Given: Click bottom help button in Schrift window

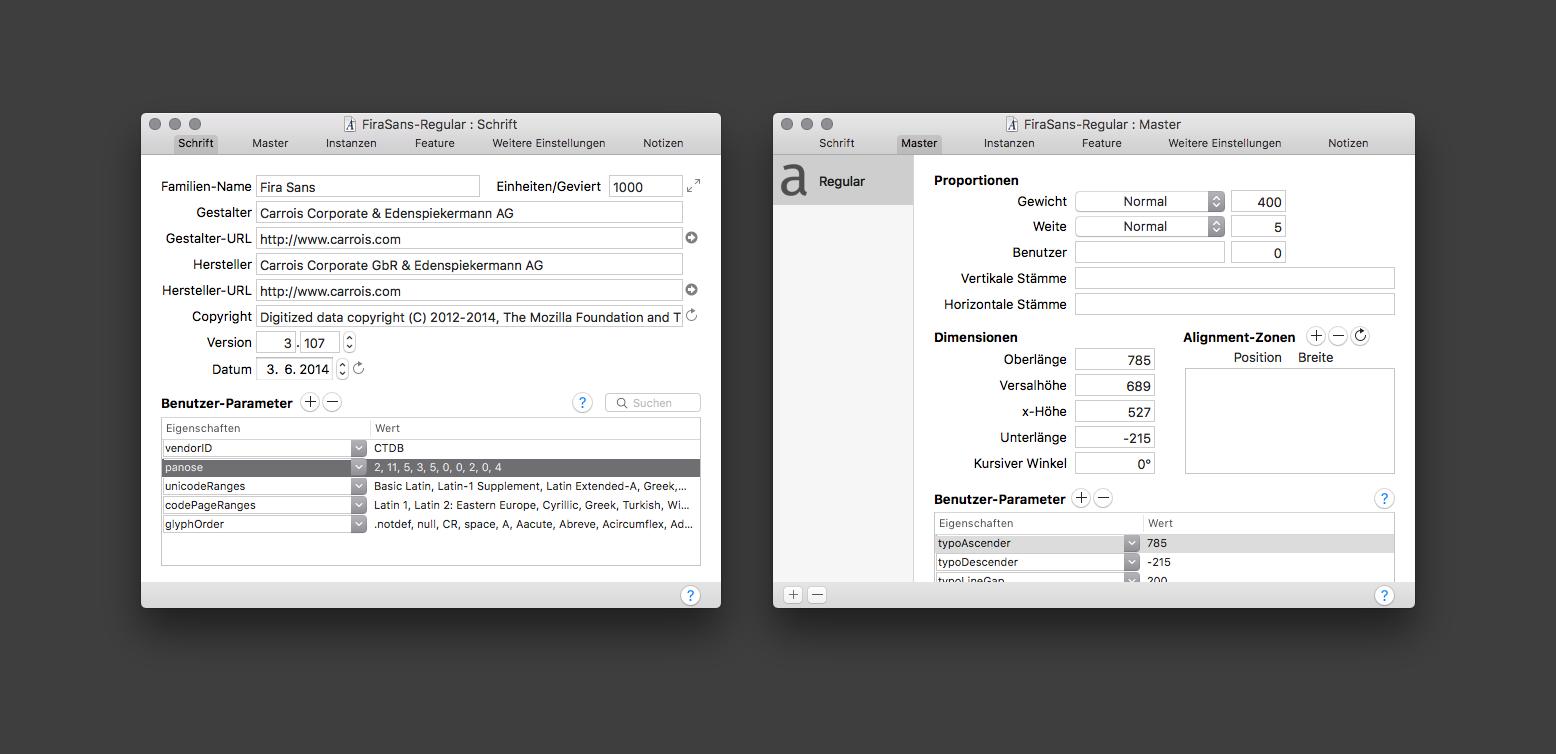Looking at the screenshot, I should tap(690, 595).
